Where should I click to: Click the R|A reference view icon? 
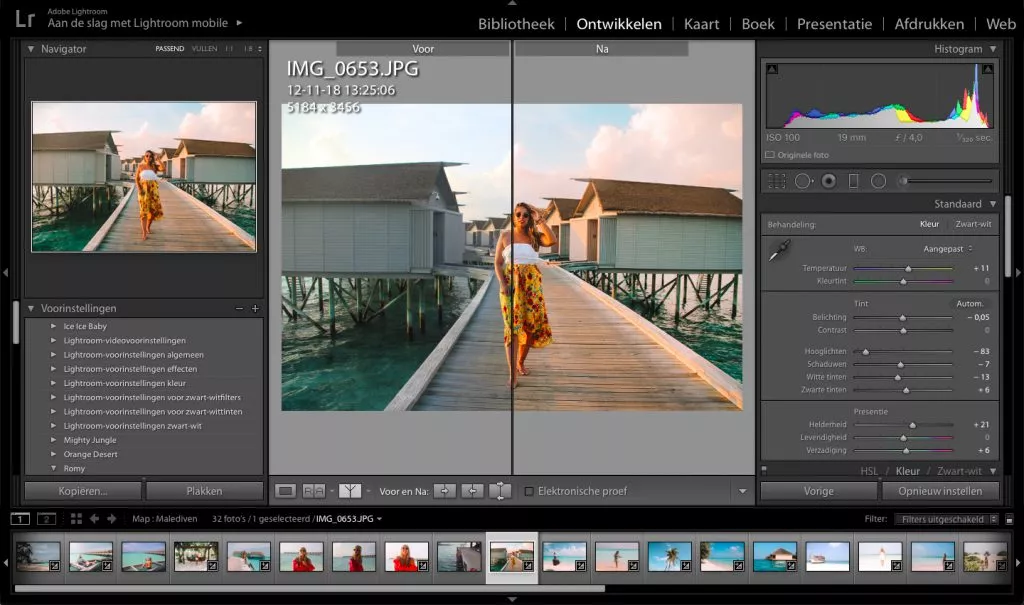tap(313, 491)
